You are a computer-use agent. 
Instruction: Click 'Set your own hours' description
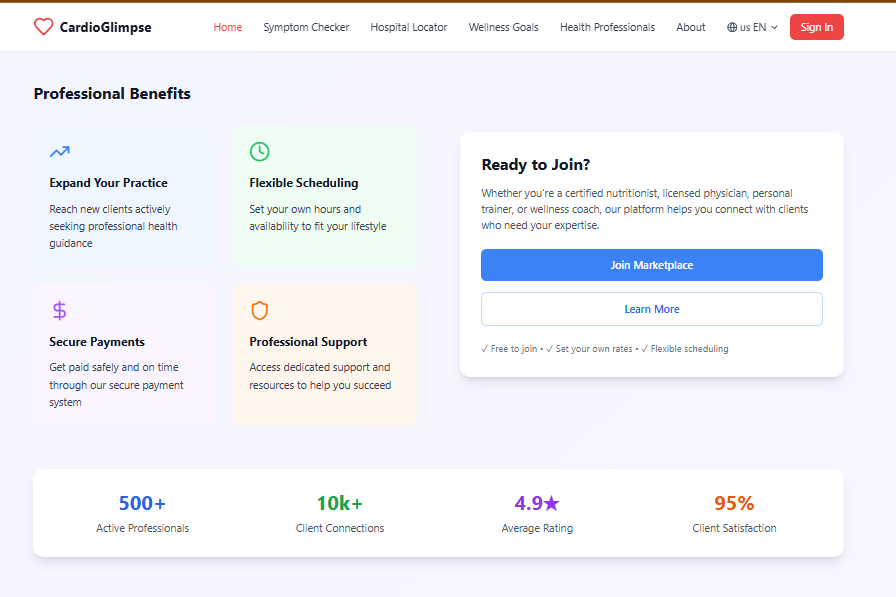pos(318,218)
